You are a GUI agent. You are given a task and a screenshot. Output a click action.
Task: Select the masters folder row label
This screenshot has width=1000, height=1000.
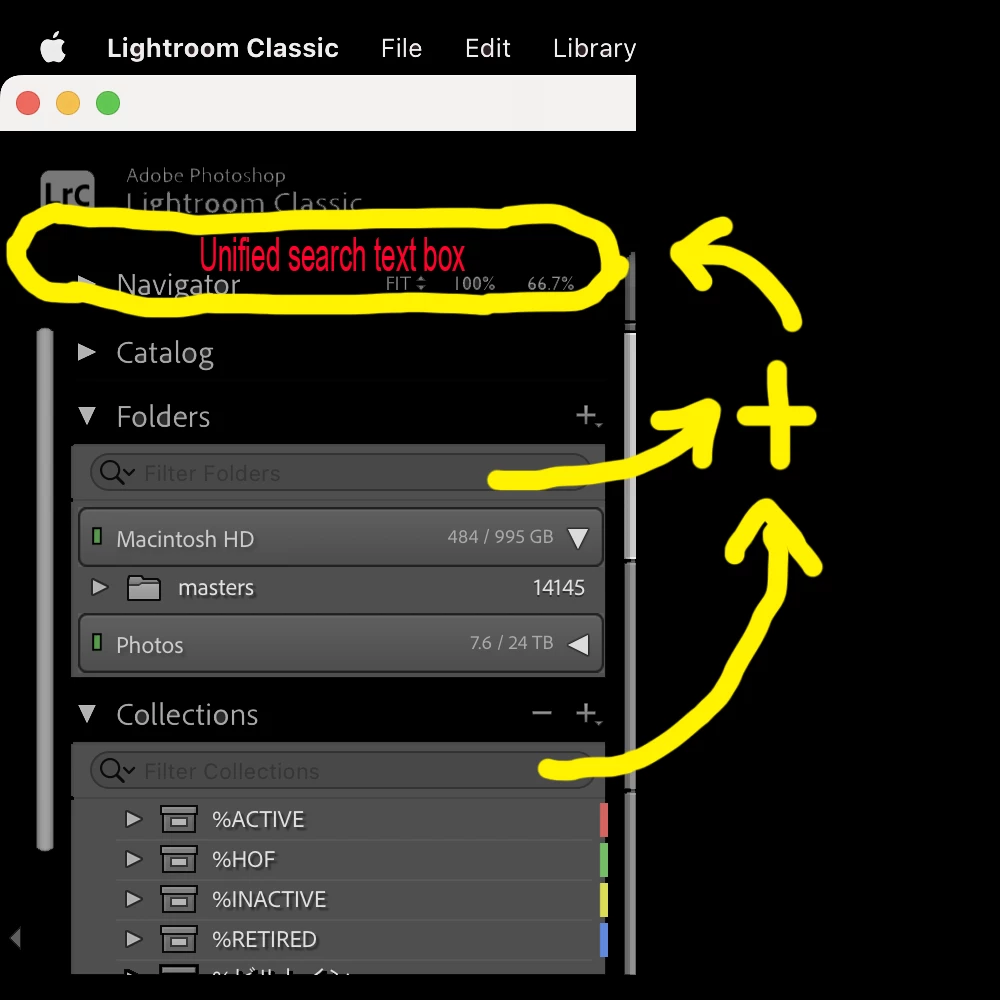pos(216,587)
